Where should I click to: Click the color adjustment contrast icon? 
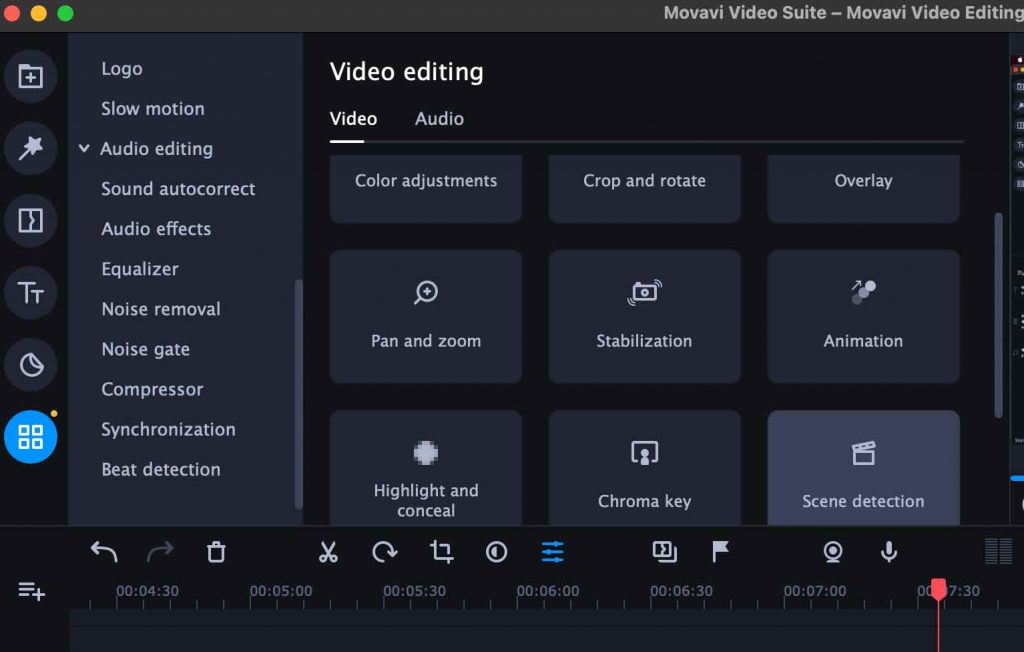(x=496, y=551)
